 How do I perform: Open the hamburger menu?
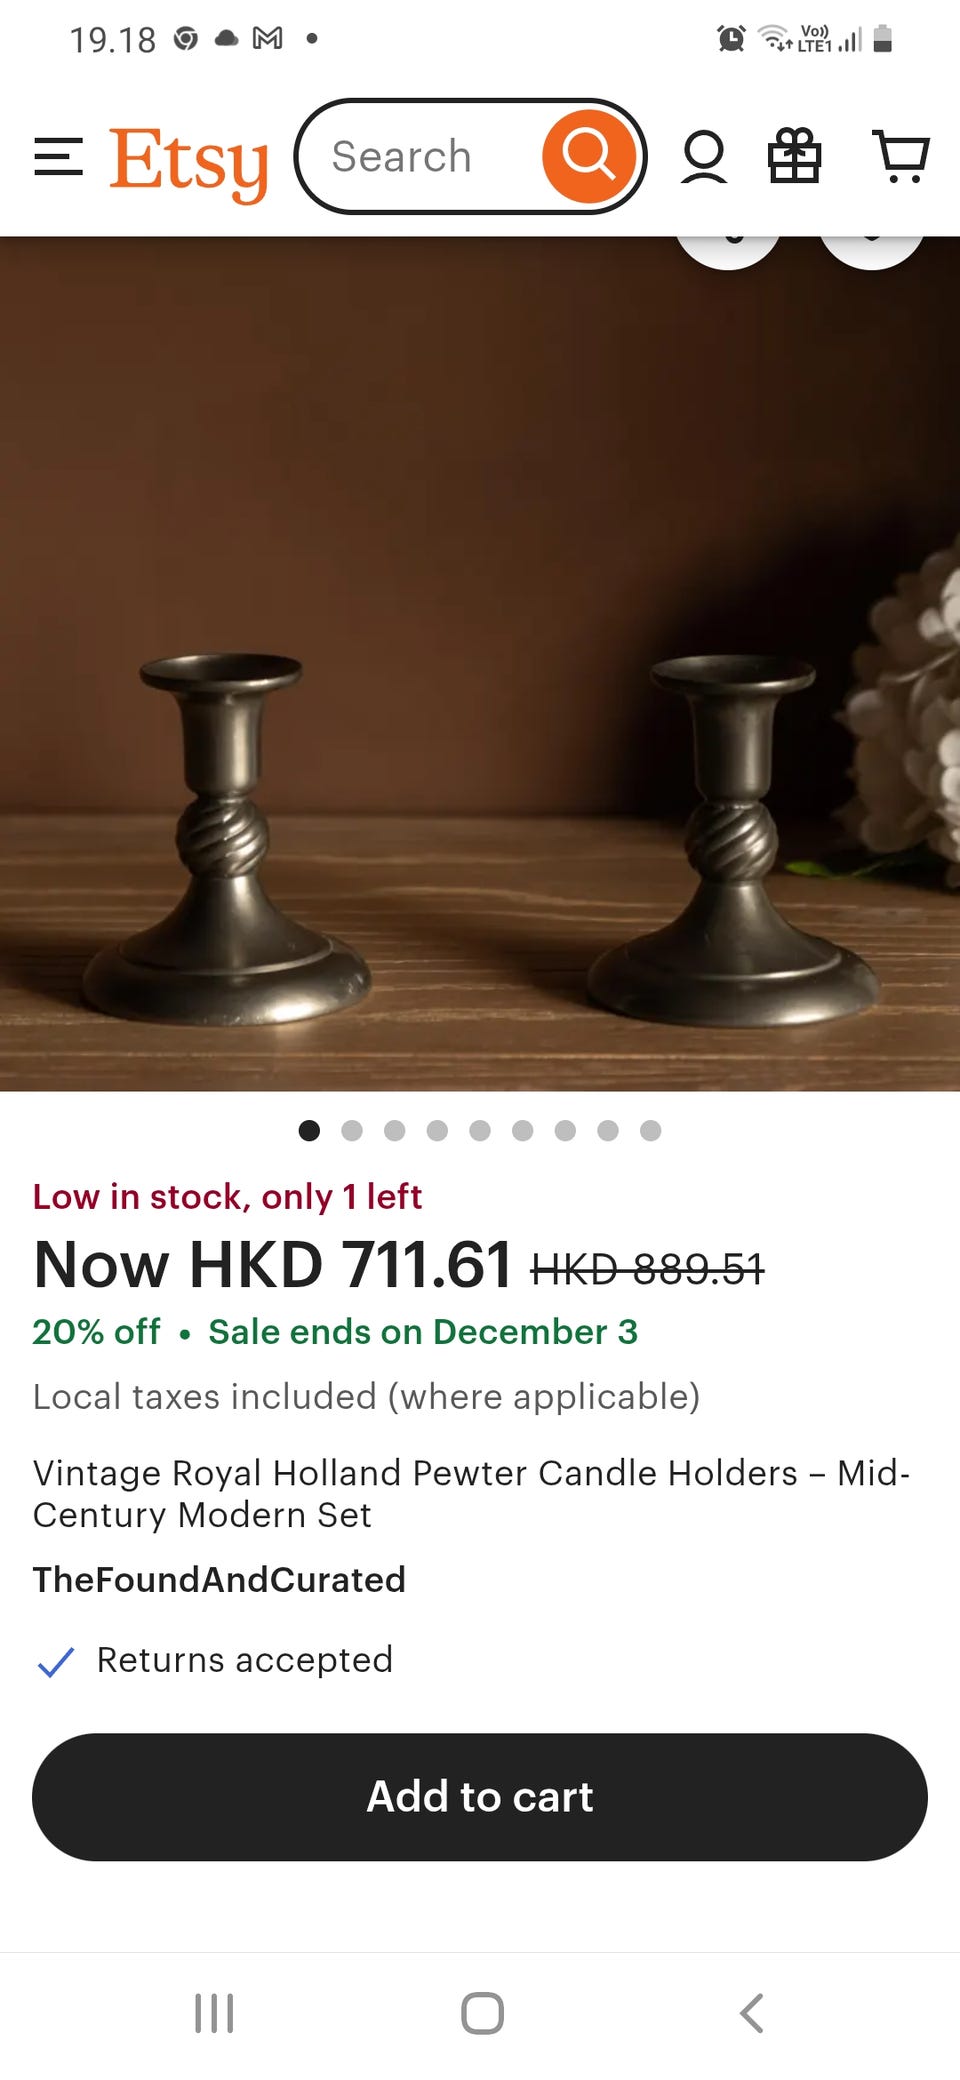58,157
